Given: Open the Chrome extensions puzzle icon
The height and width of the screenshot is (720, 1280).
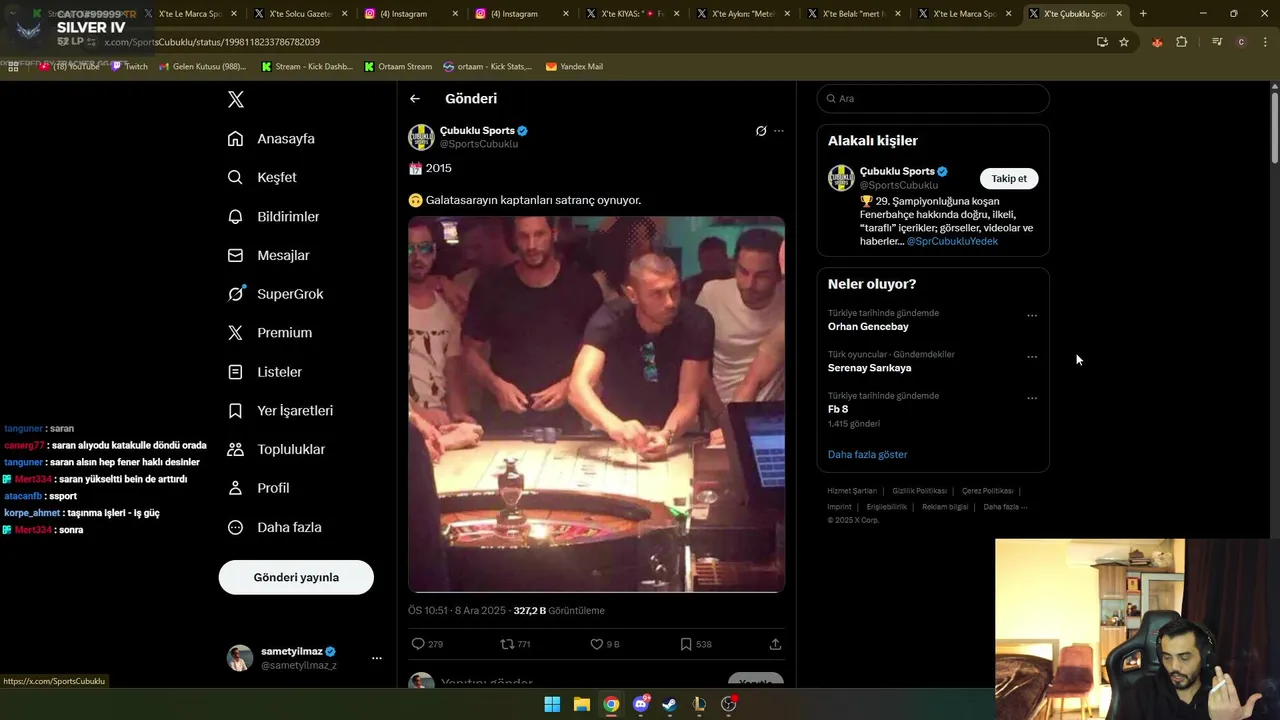Looking at the screenshot, I should point(1181,42).
